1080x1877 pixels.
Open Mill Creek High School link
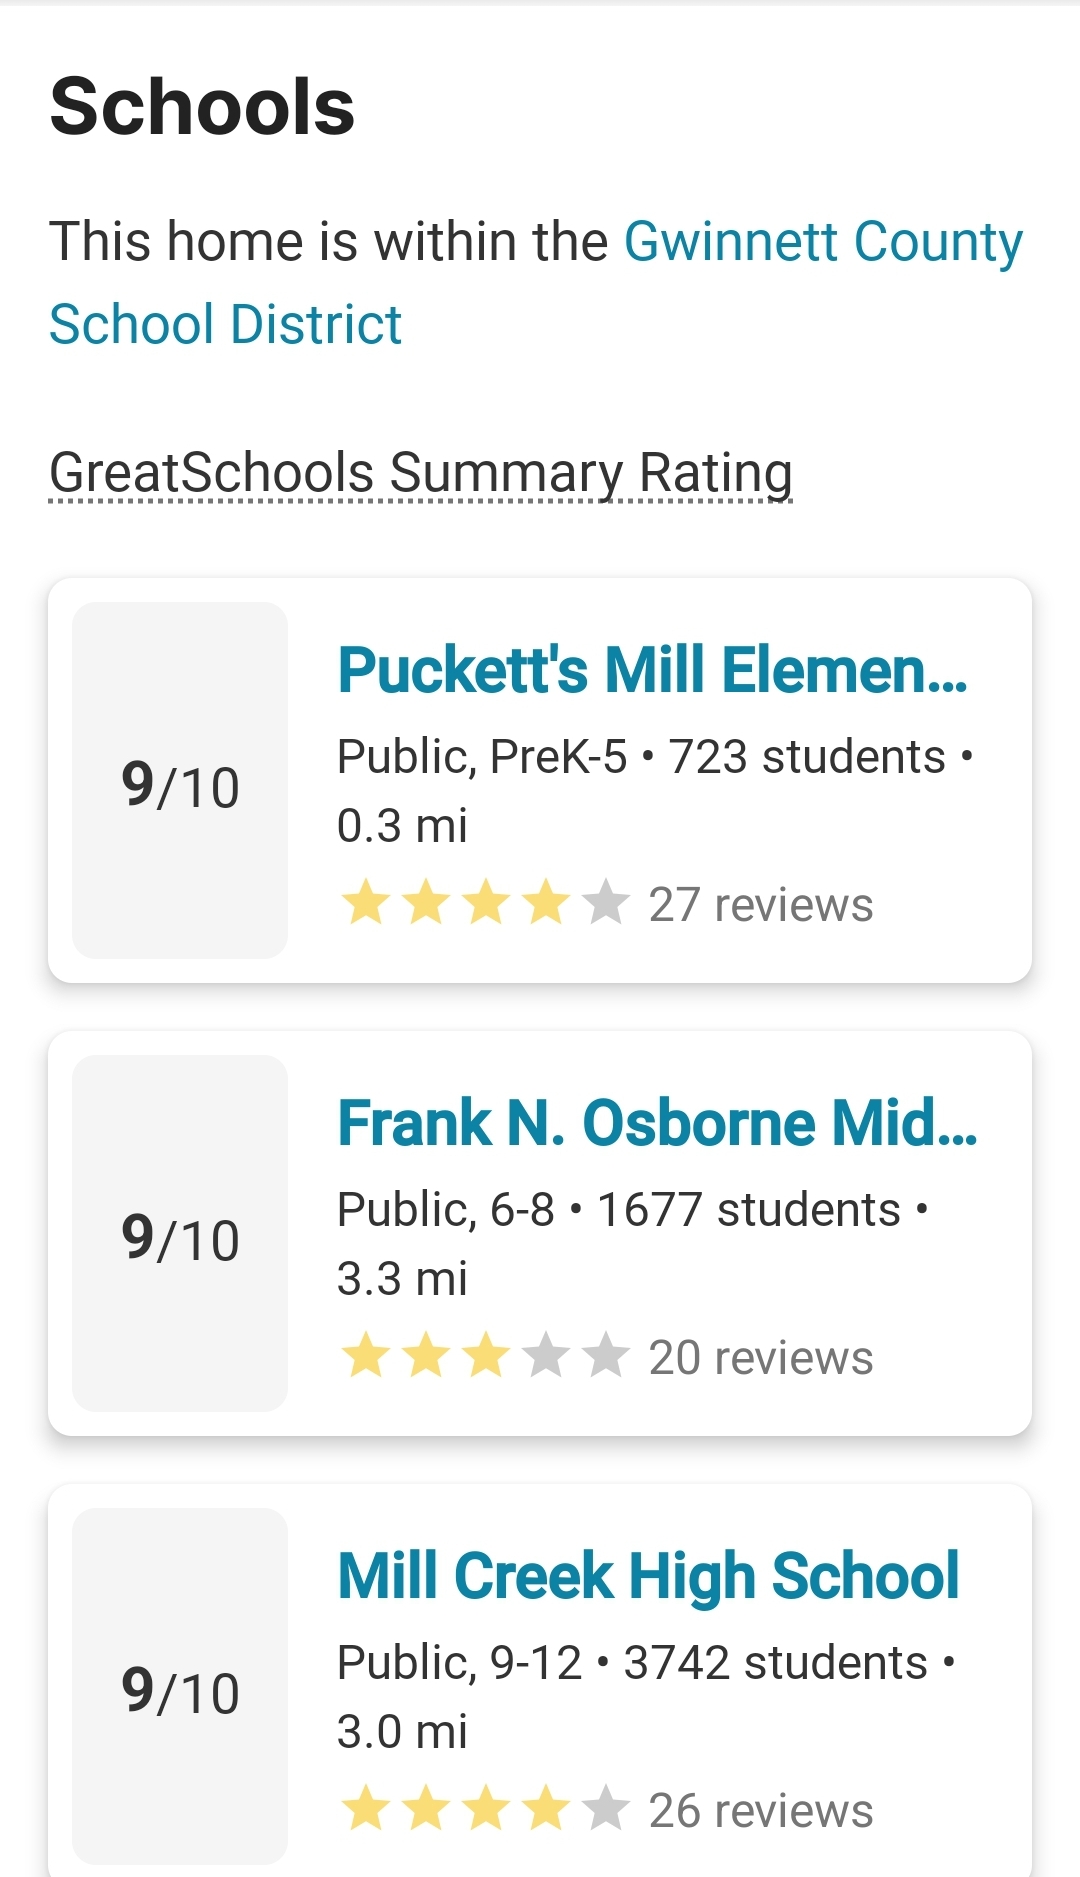coord(648,1575)
